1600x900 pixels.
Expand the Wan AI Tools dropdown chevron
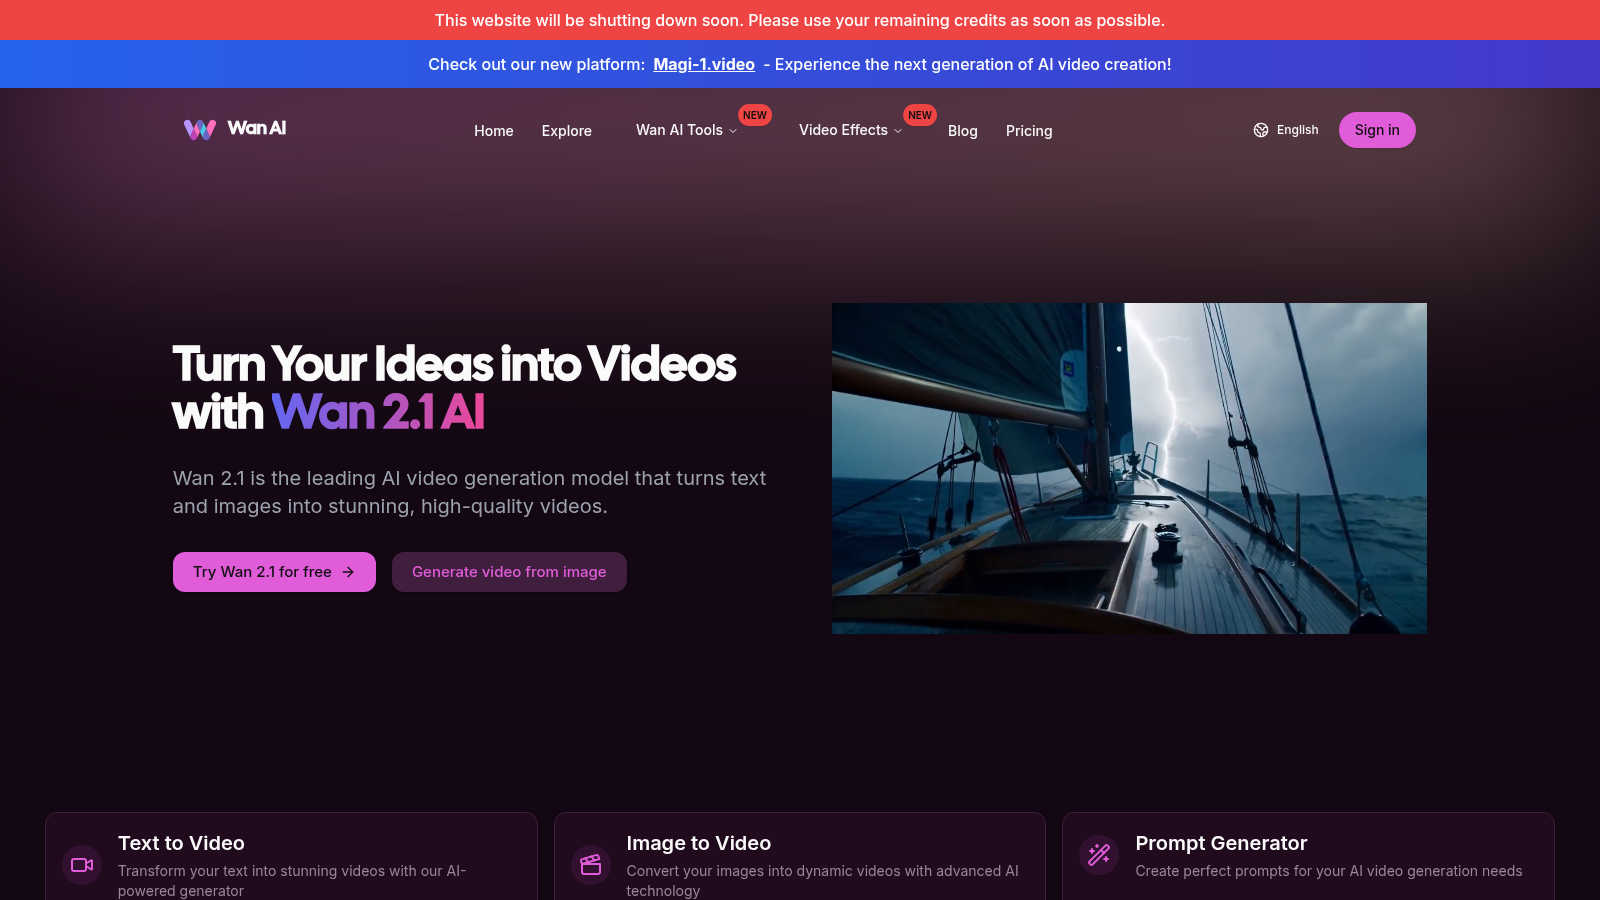[733, 131]
